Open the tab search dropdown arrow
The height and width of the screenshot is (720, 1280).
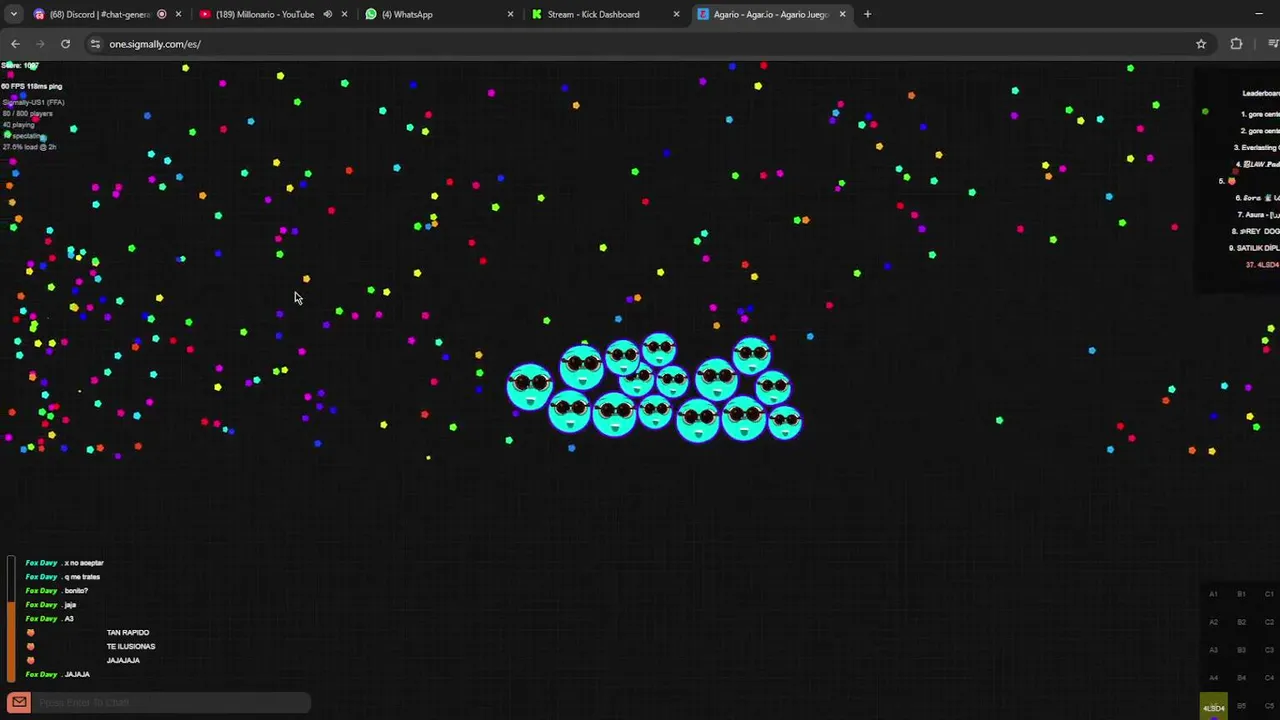(13, 14)
